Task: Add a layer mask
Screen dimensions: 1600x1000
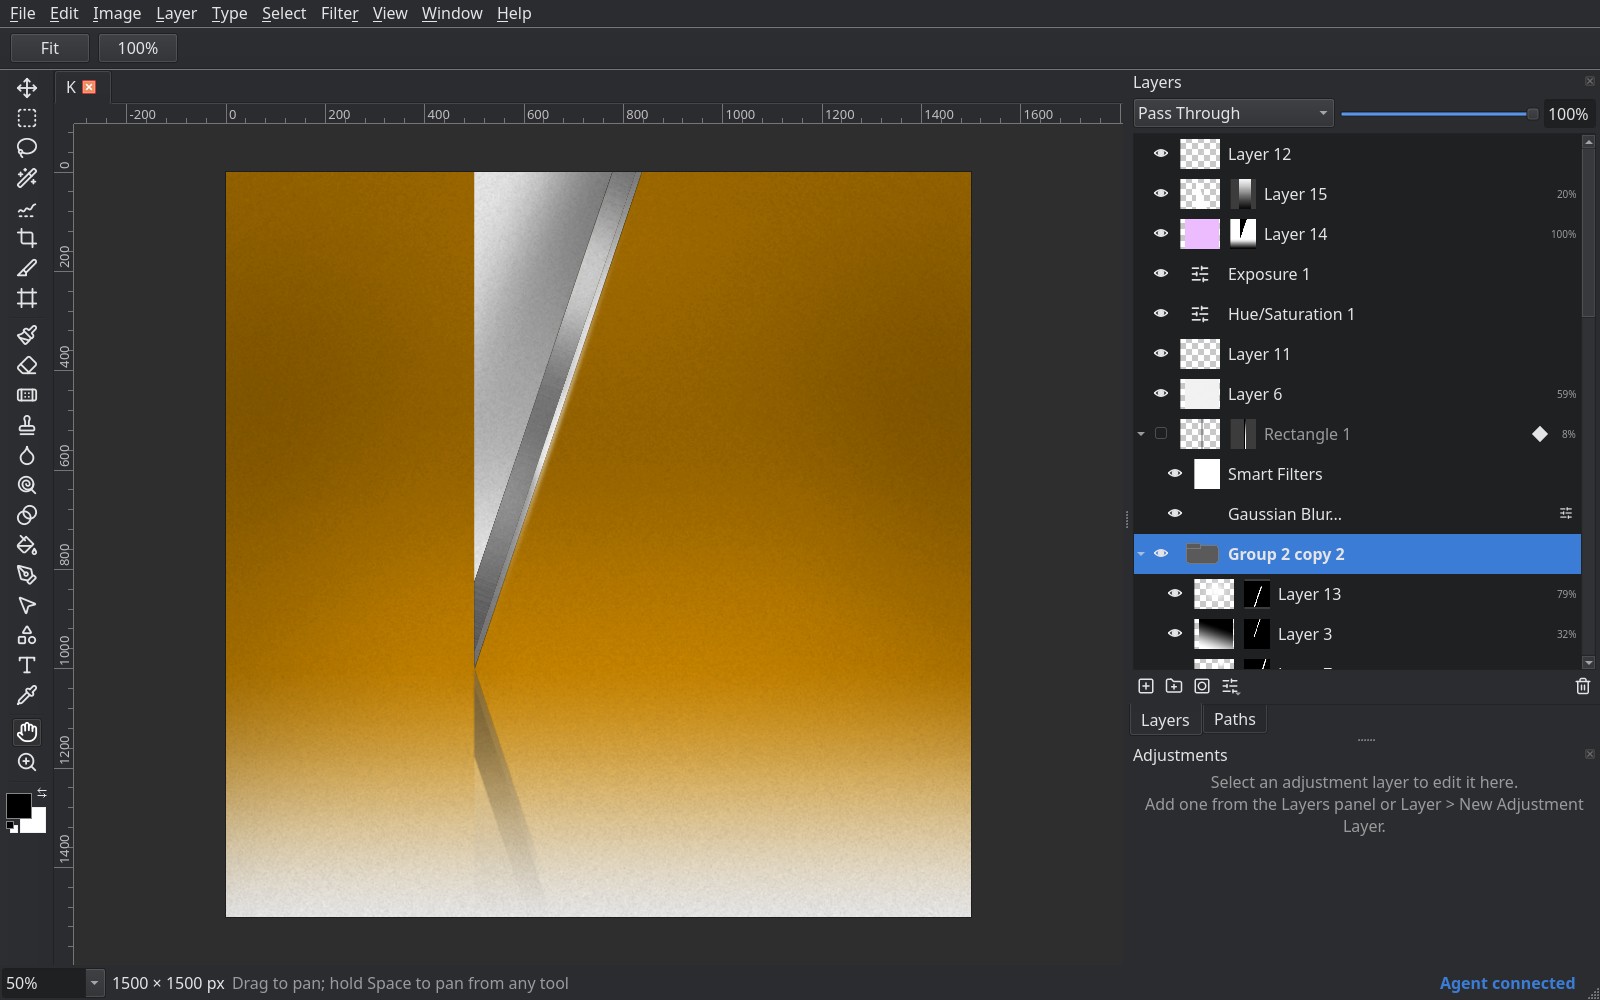Action: (1202, 686)
